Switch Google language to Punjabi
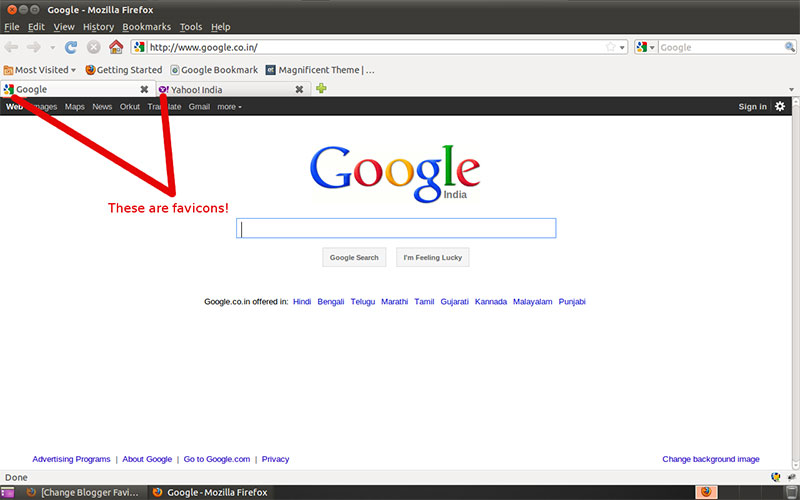Screen dimensions: 800x500 coord(572,302)
